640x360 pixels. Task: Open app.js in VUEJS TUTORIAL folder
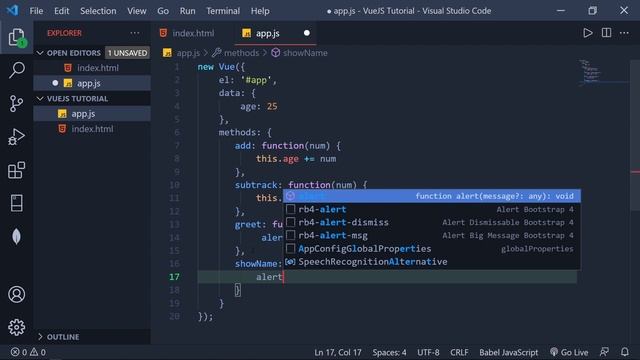92,113
